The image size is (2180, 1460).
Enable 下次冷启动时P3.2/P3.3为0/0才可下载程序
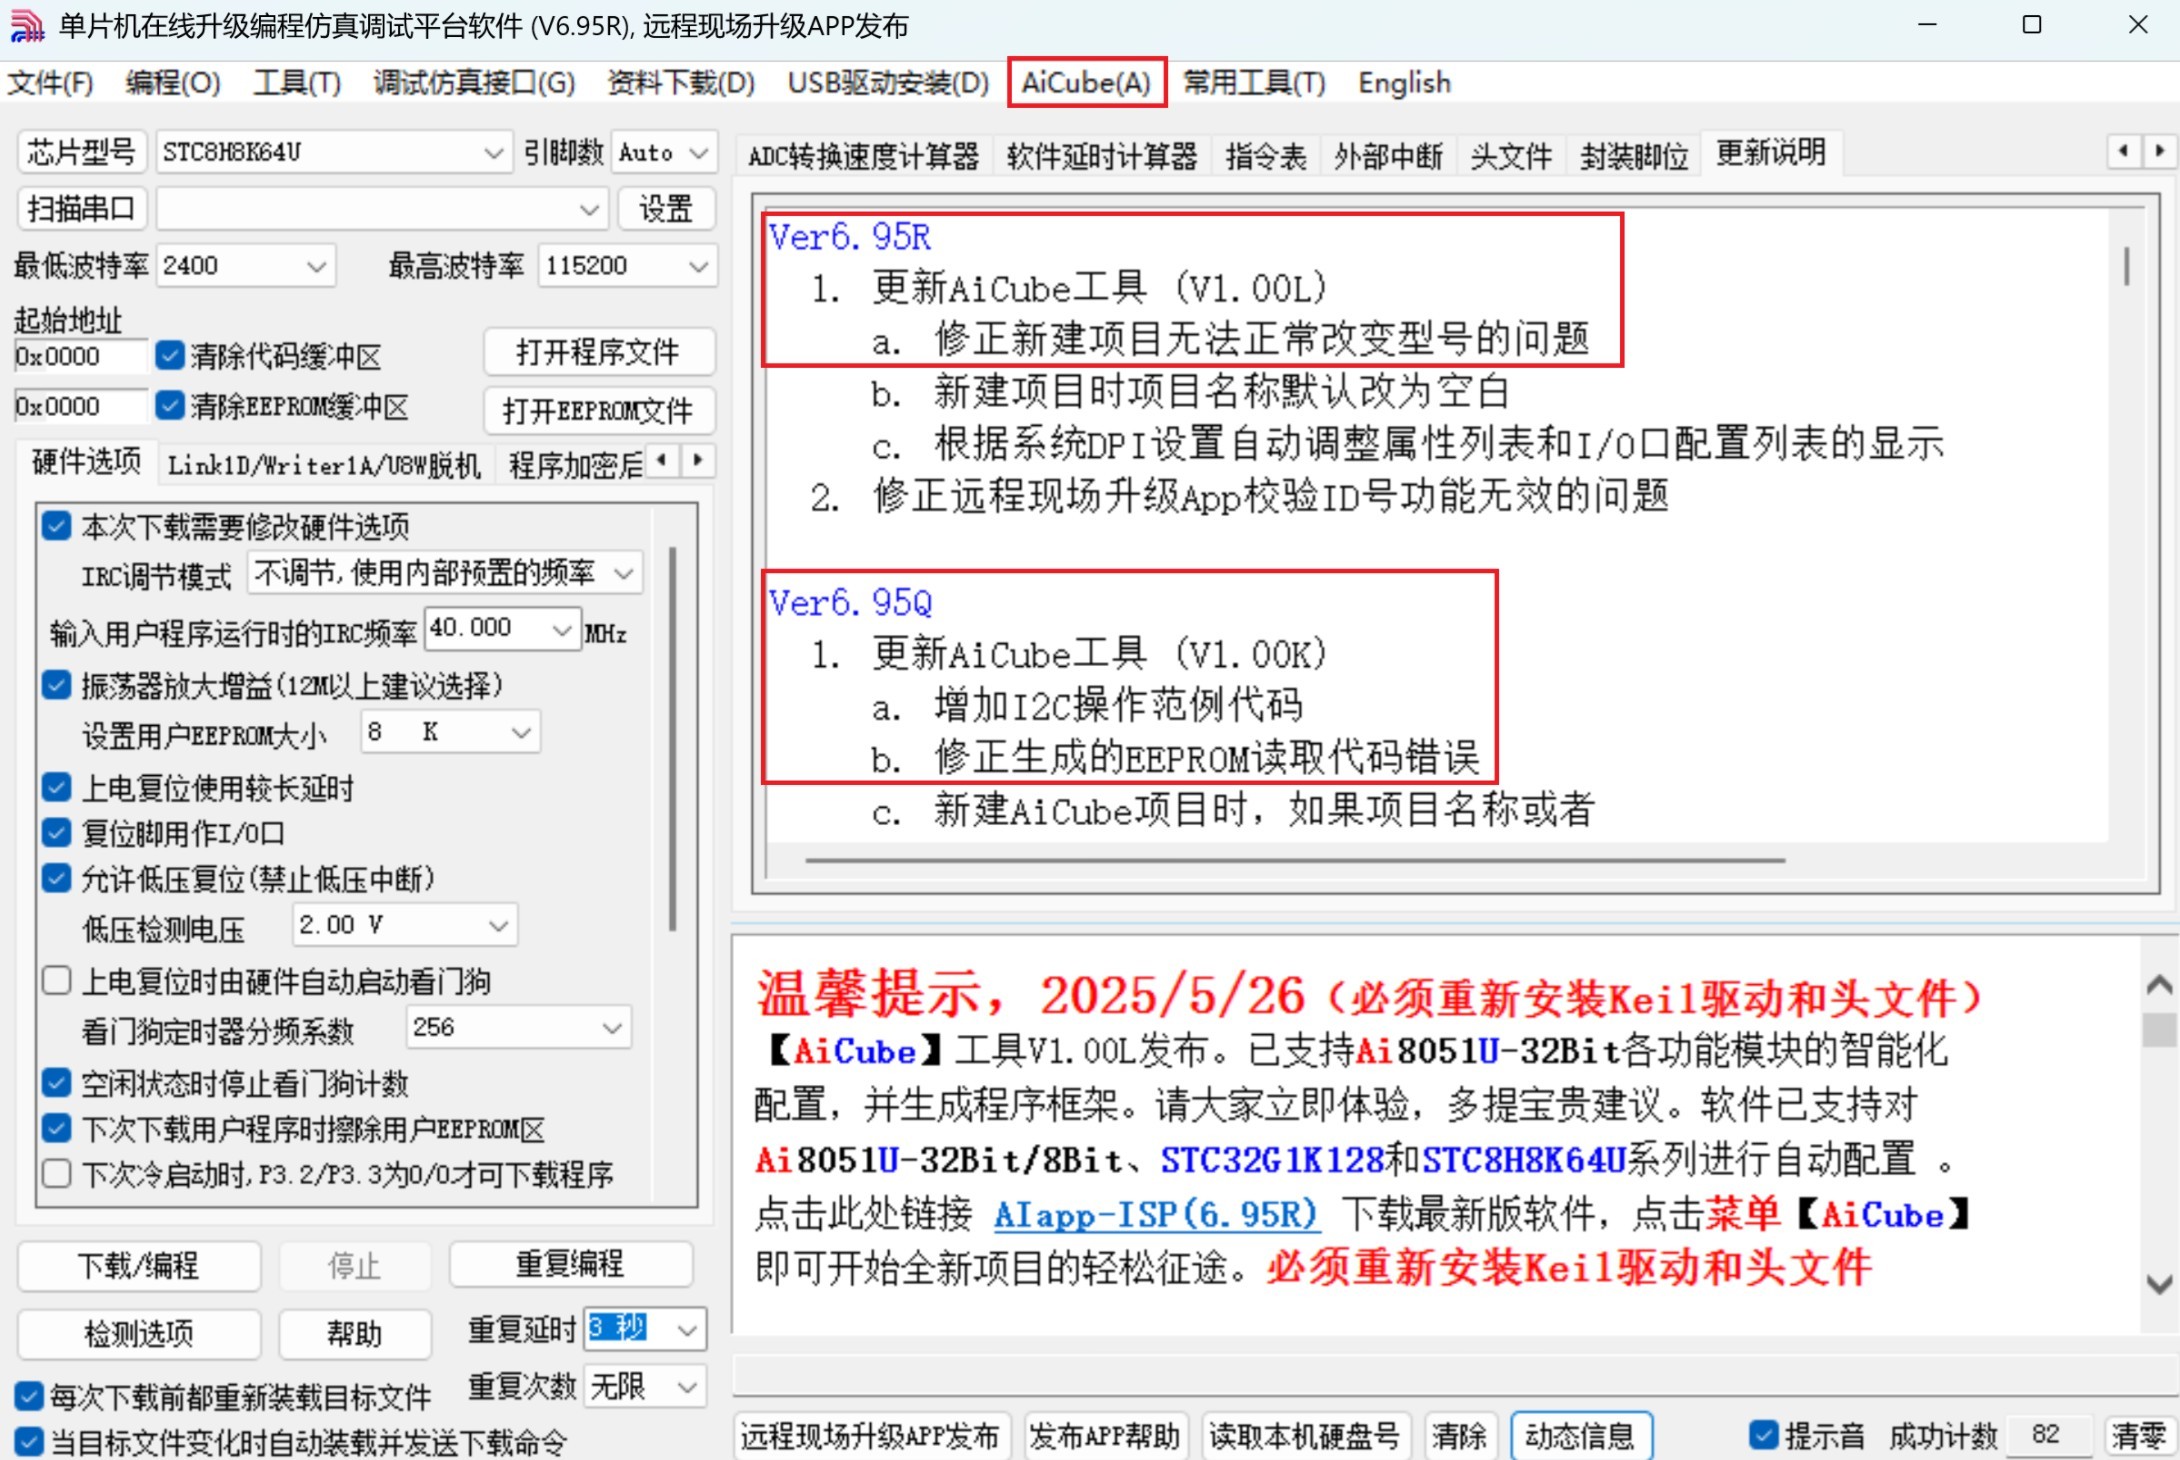[57, 1173]
